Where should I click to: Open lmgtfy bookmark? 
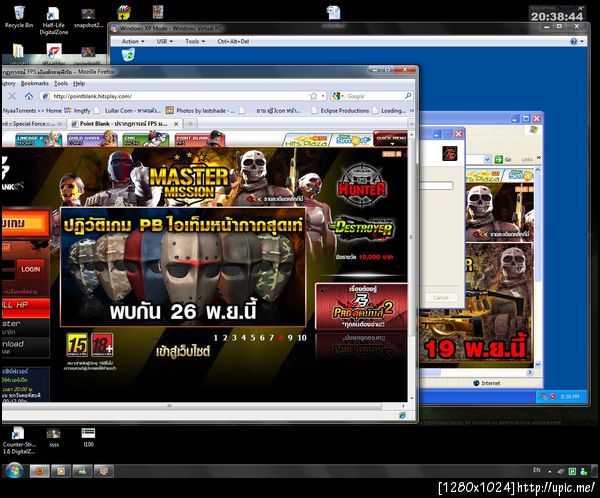pos(78,111)
